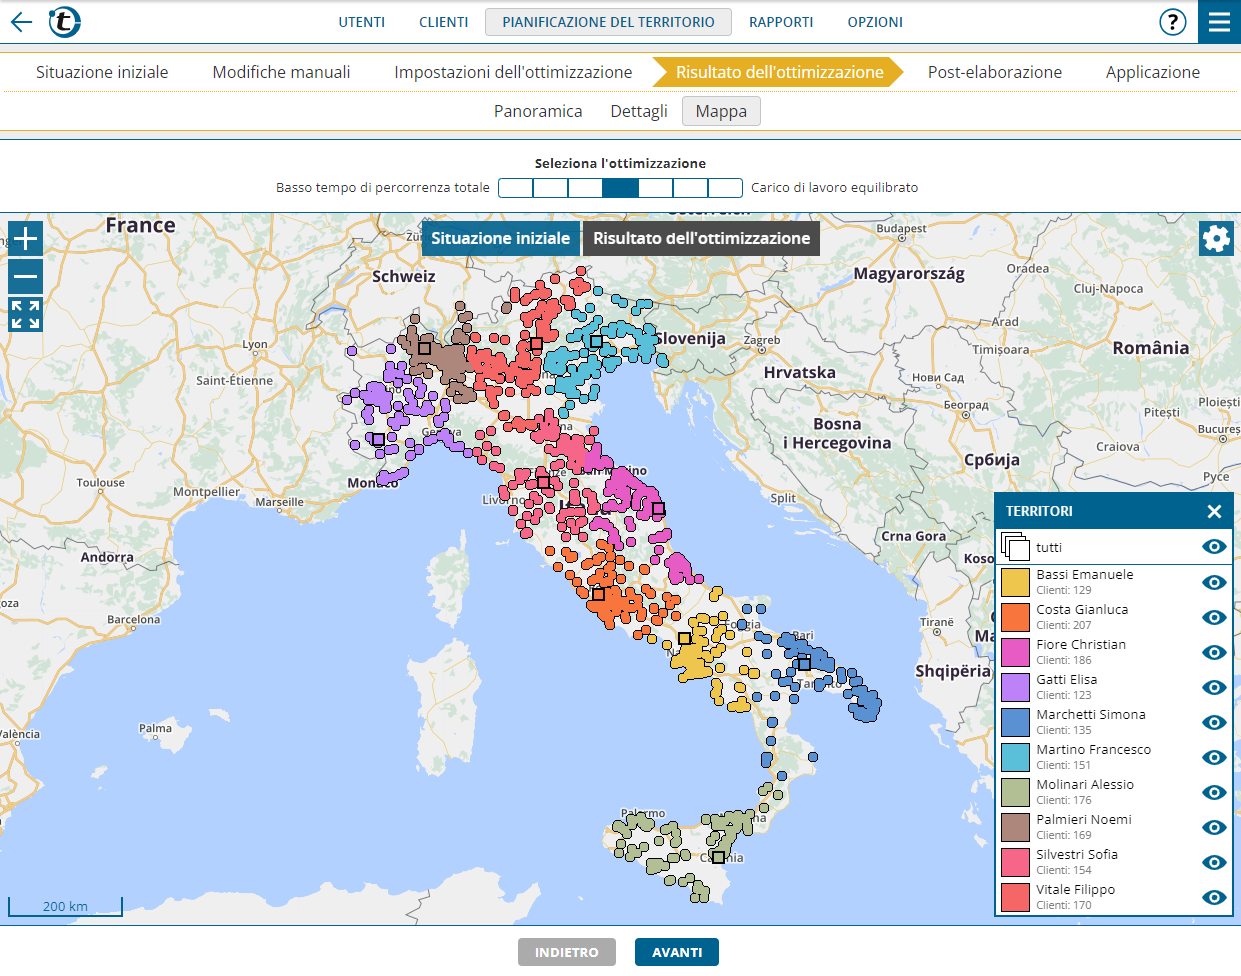Go to Applicazione step
1241x976 pixels.
pyautogui.click(x=1153, y=72)
